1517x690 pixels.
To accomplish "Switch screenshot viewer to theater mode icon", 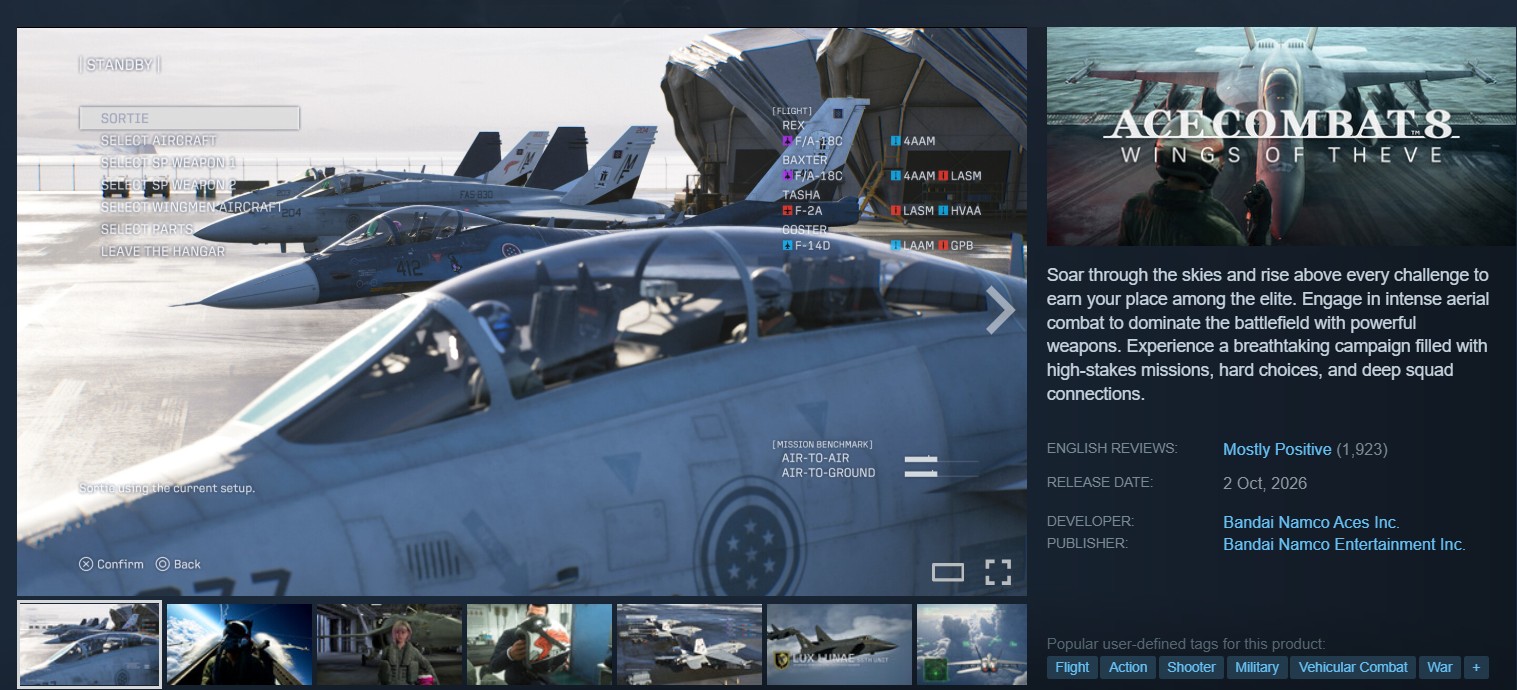I will tap(948, 572).
